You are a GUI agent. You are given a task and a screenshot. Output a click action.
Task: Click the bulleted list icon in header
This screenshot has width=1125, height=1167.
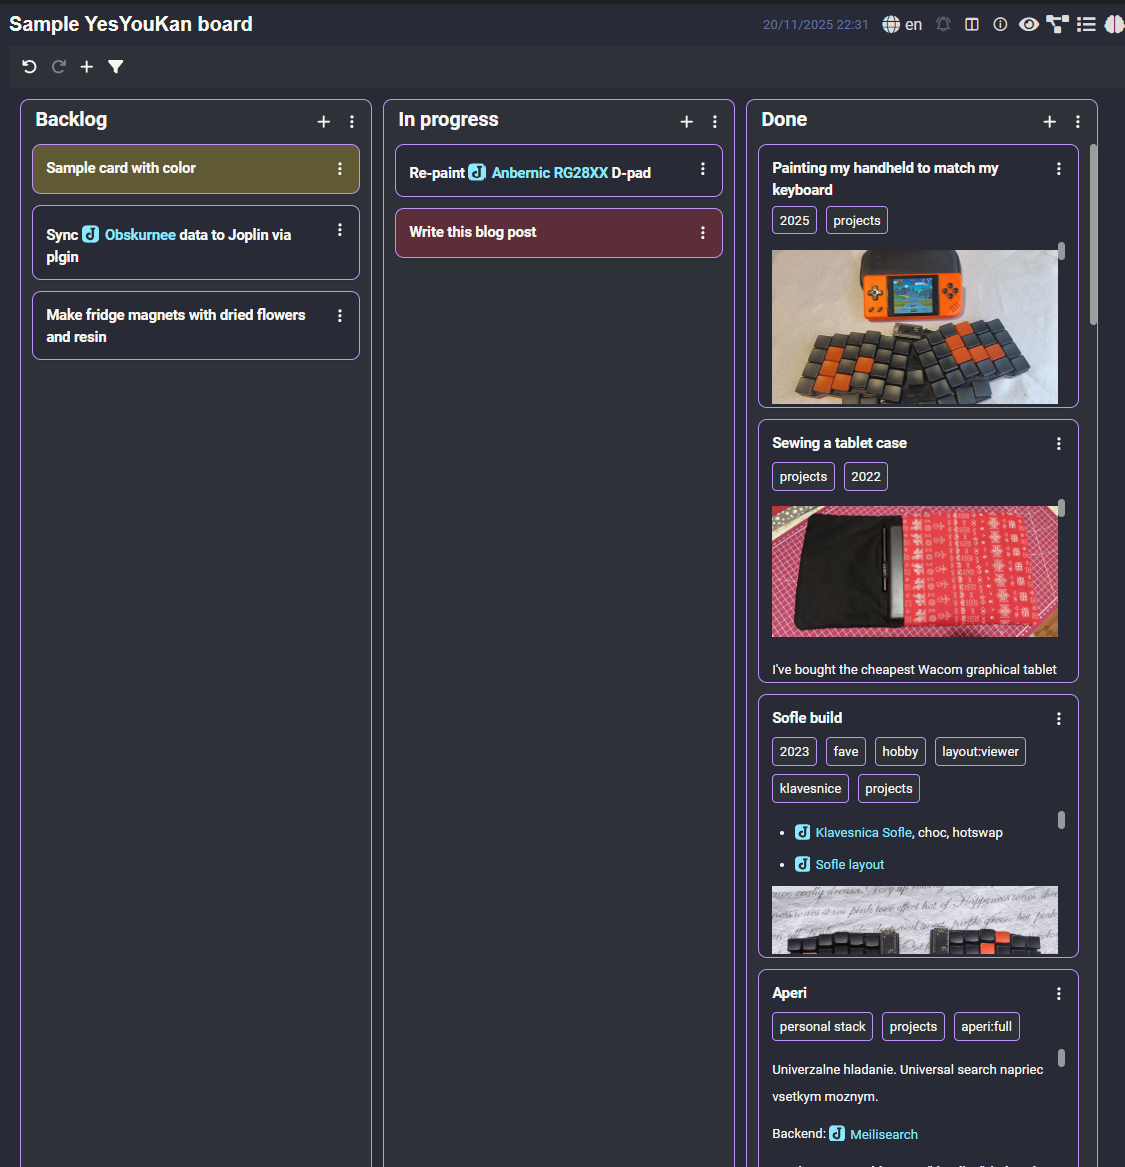pyautogui.click(x=1086, y=25)
